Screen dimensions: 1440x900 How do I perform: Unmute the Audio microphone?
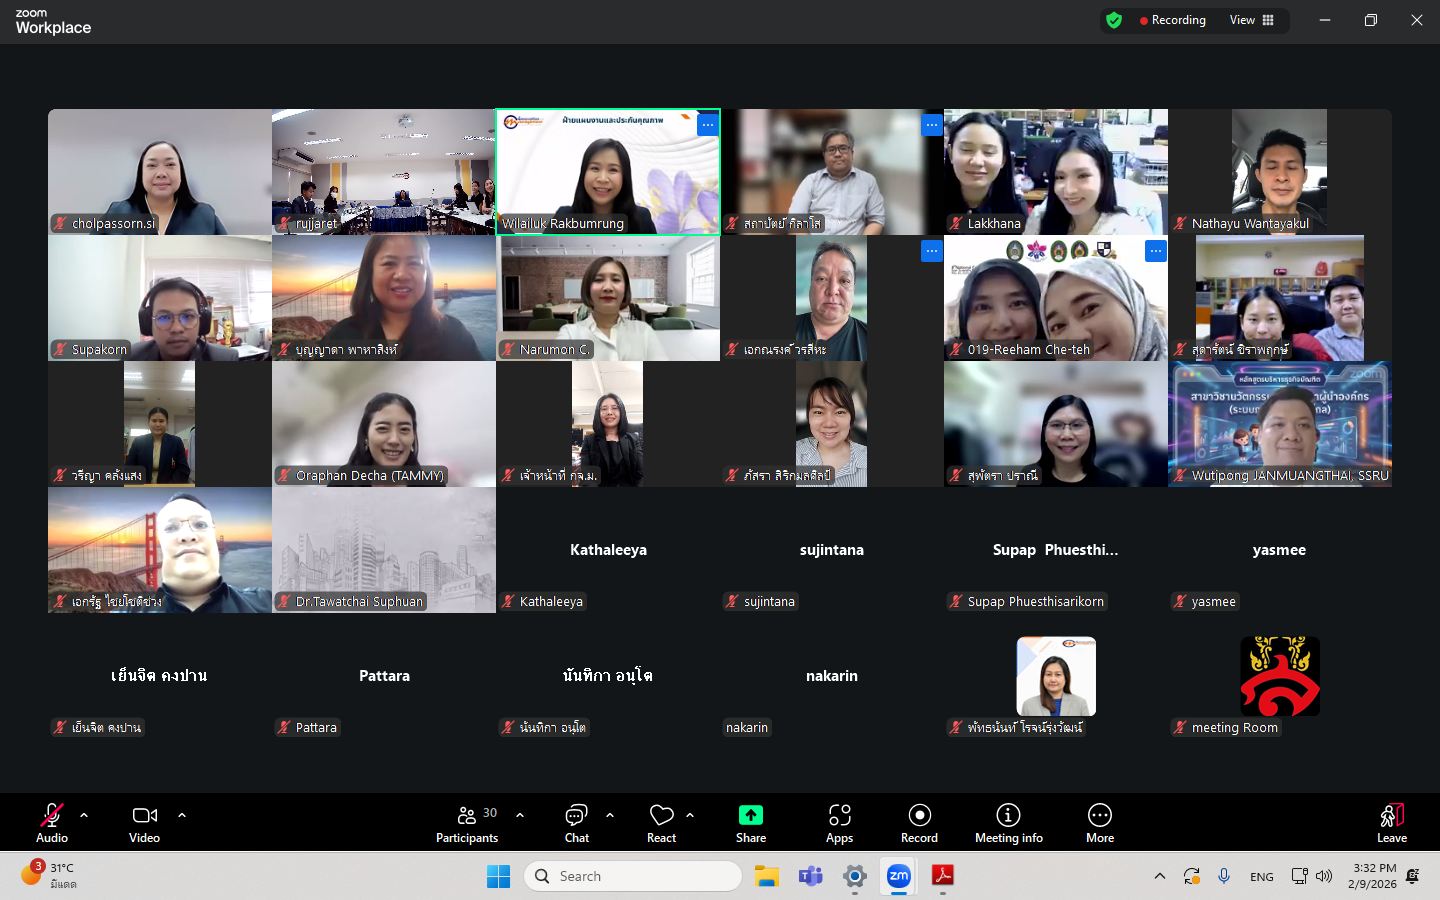[52, 824]
